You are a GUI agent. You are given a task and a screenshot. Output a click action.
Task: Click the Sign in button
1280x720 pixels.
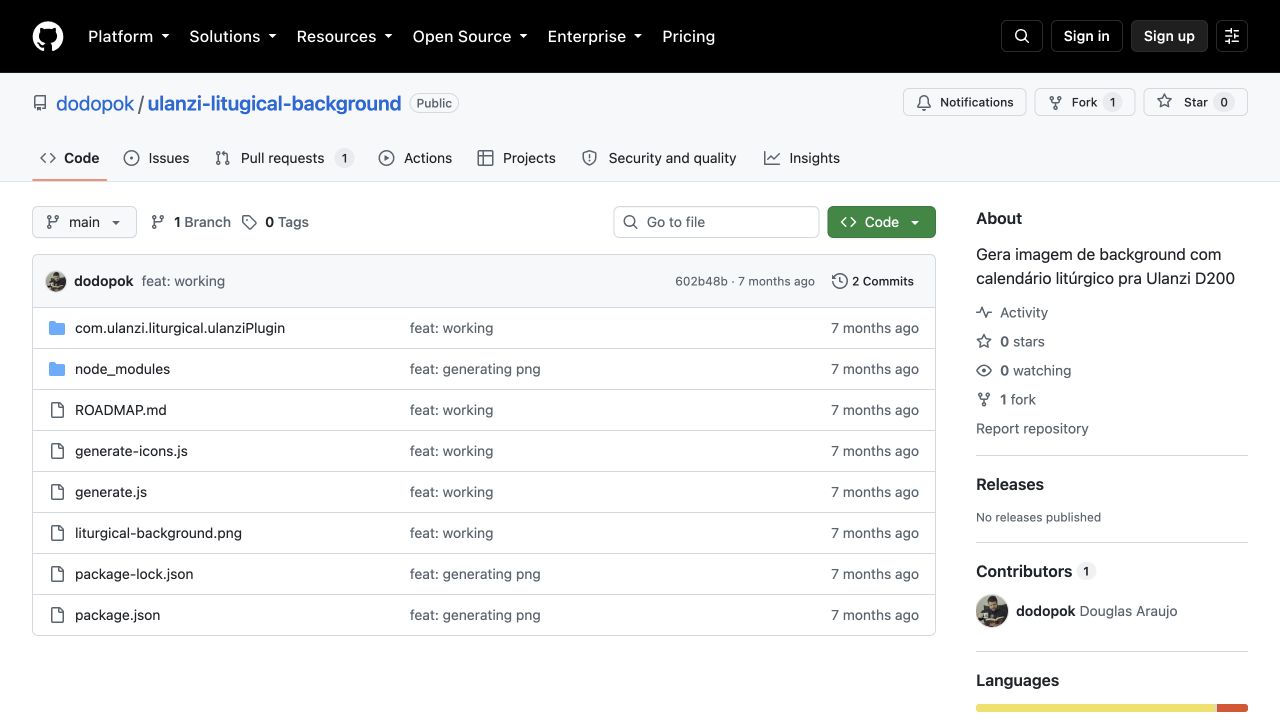coord(1087,36)
